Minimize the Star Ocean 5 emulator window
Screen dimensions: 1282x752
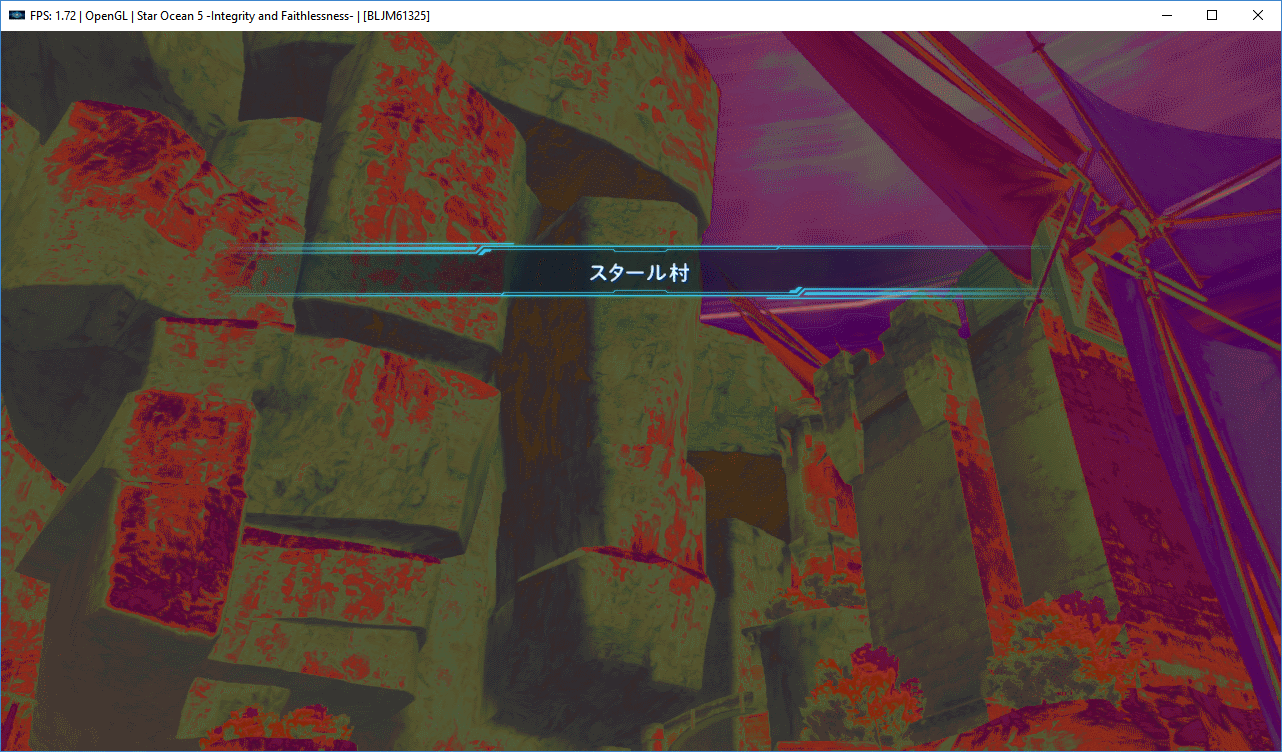click(1166, 16)
